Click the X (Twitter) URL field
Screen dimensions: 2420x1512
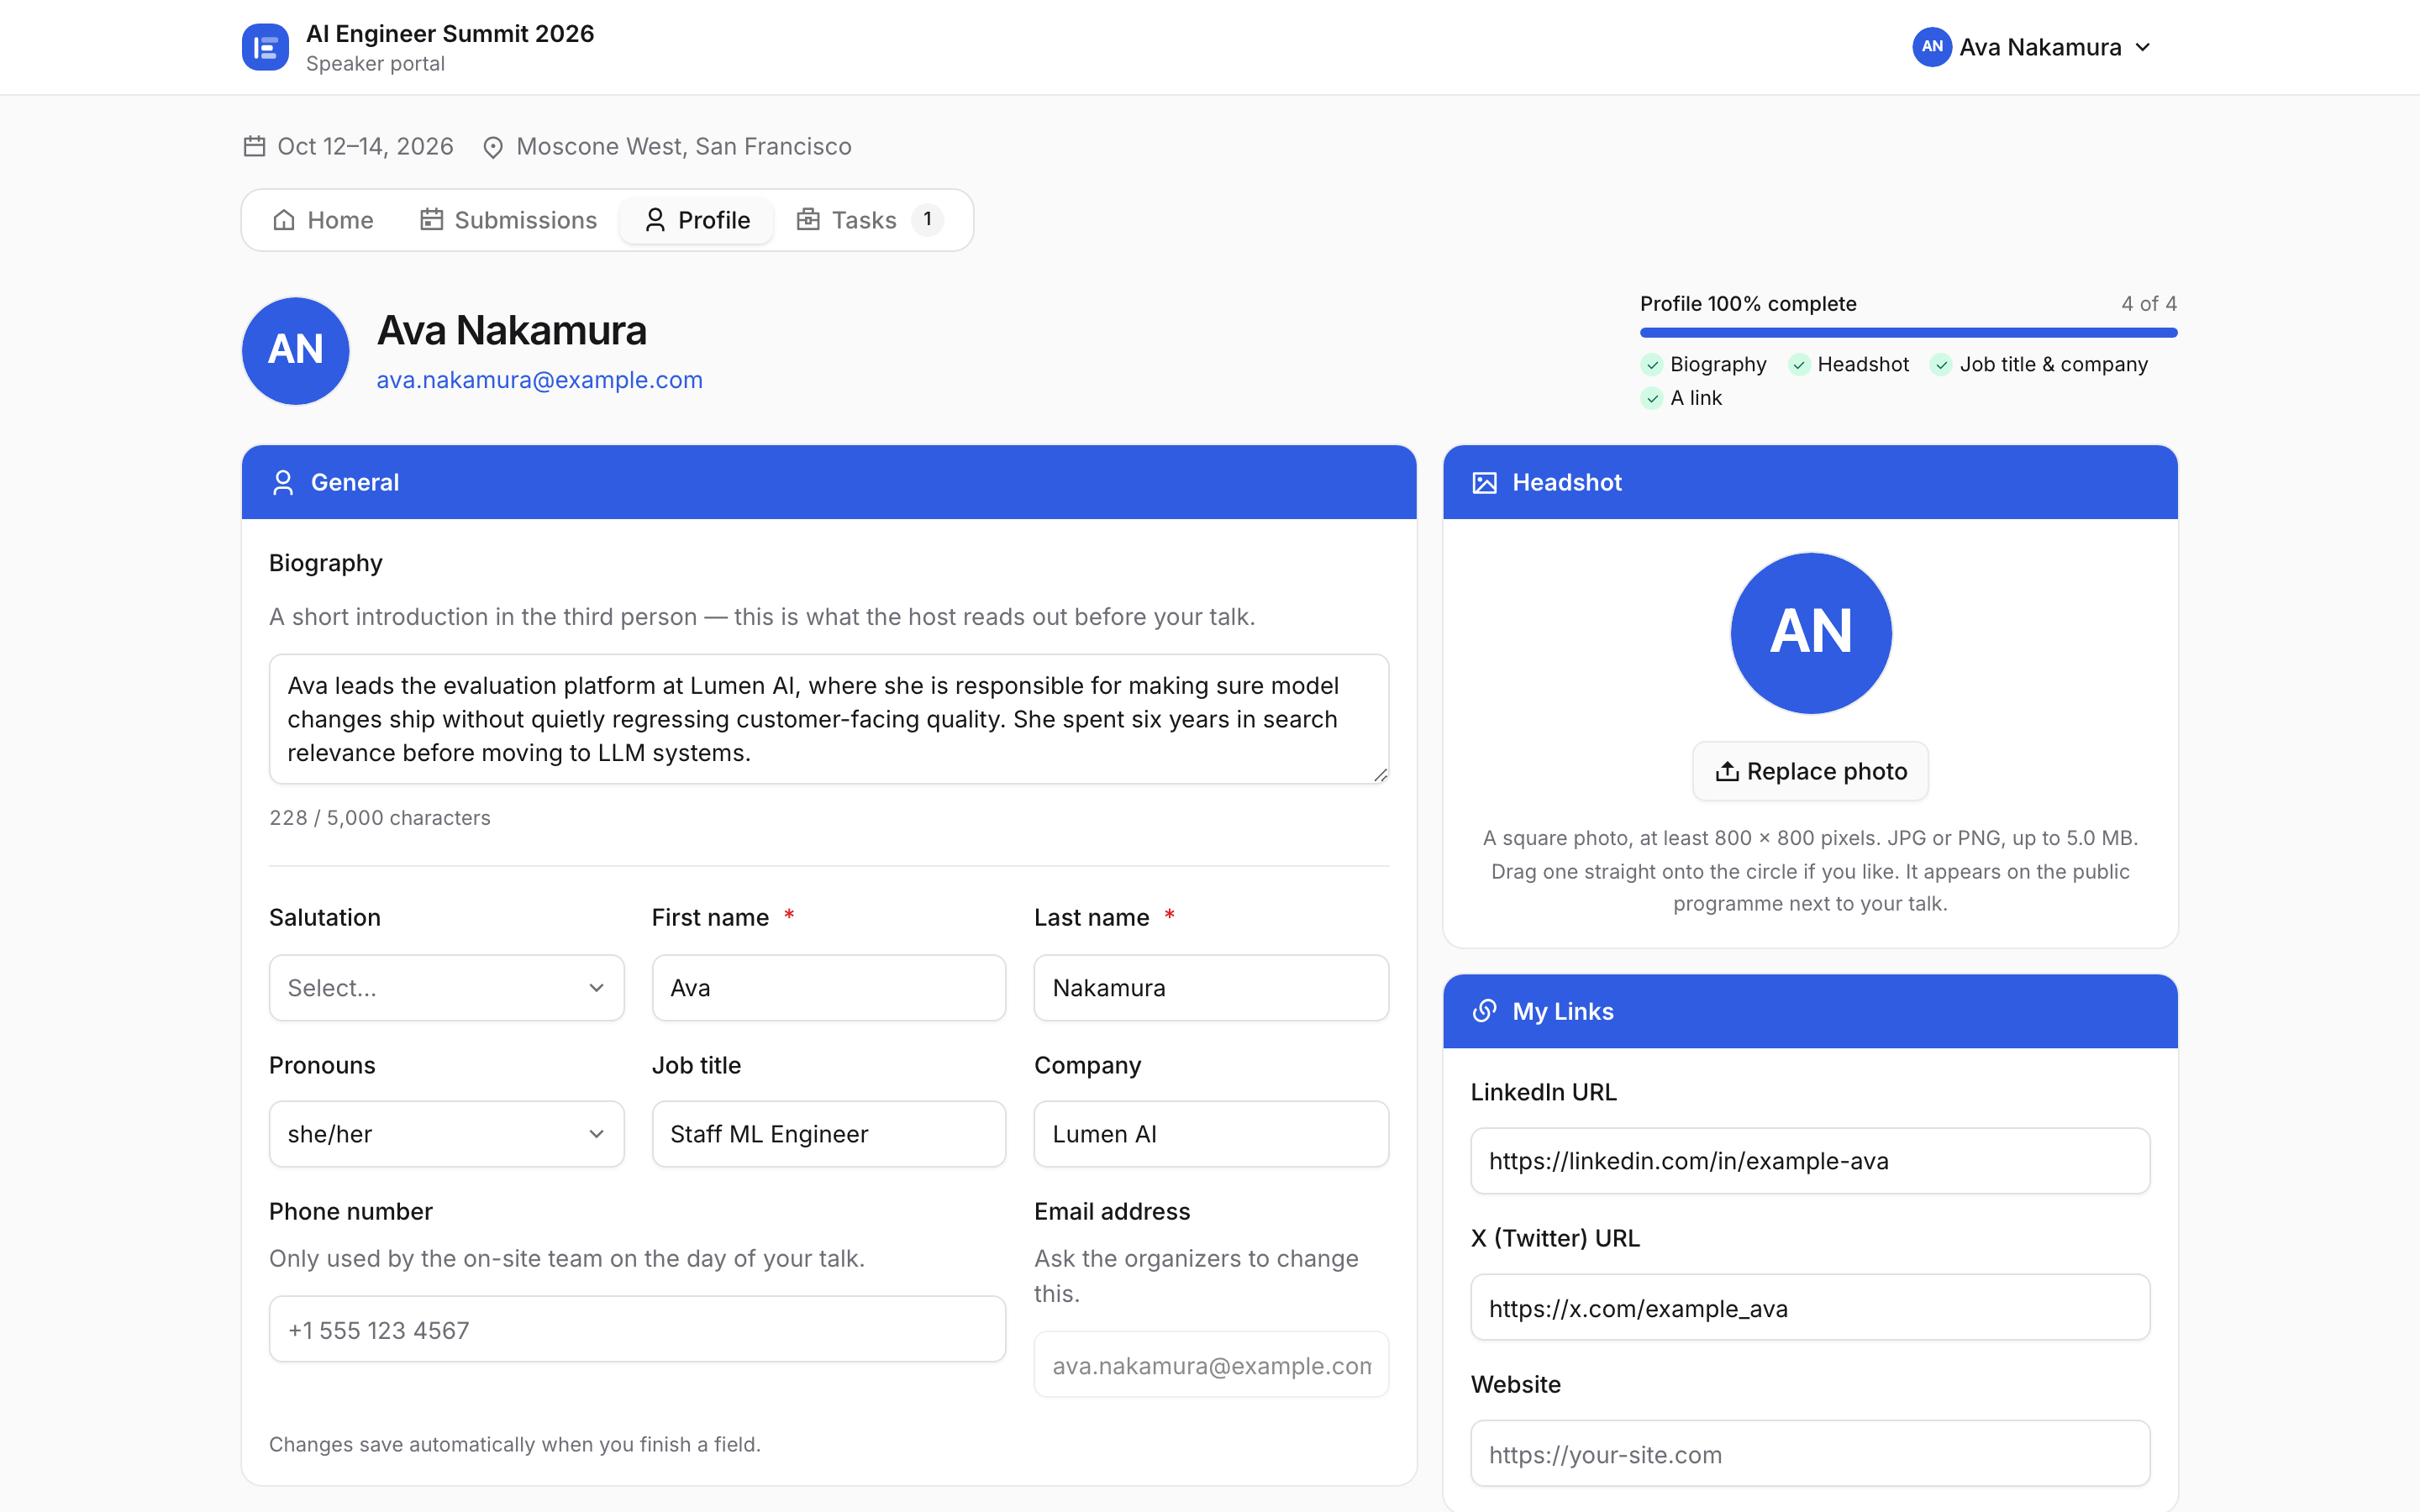point(1810,1308)
